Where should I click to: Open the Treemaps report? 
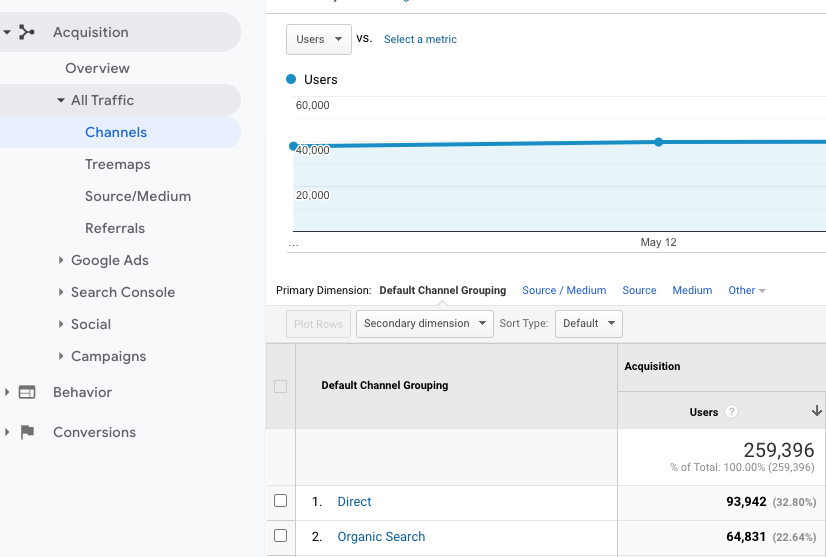[x=117, y=164]
